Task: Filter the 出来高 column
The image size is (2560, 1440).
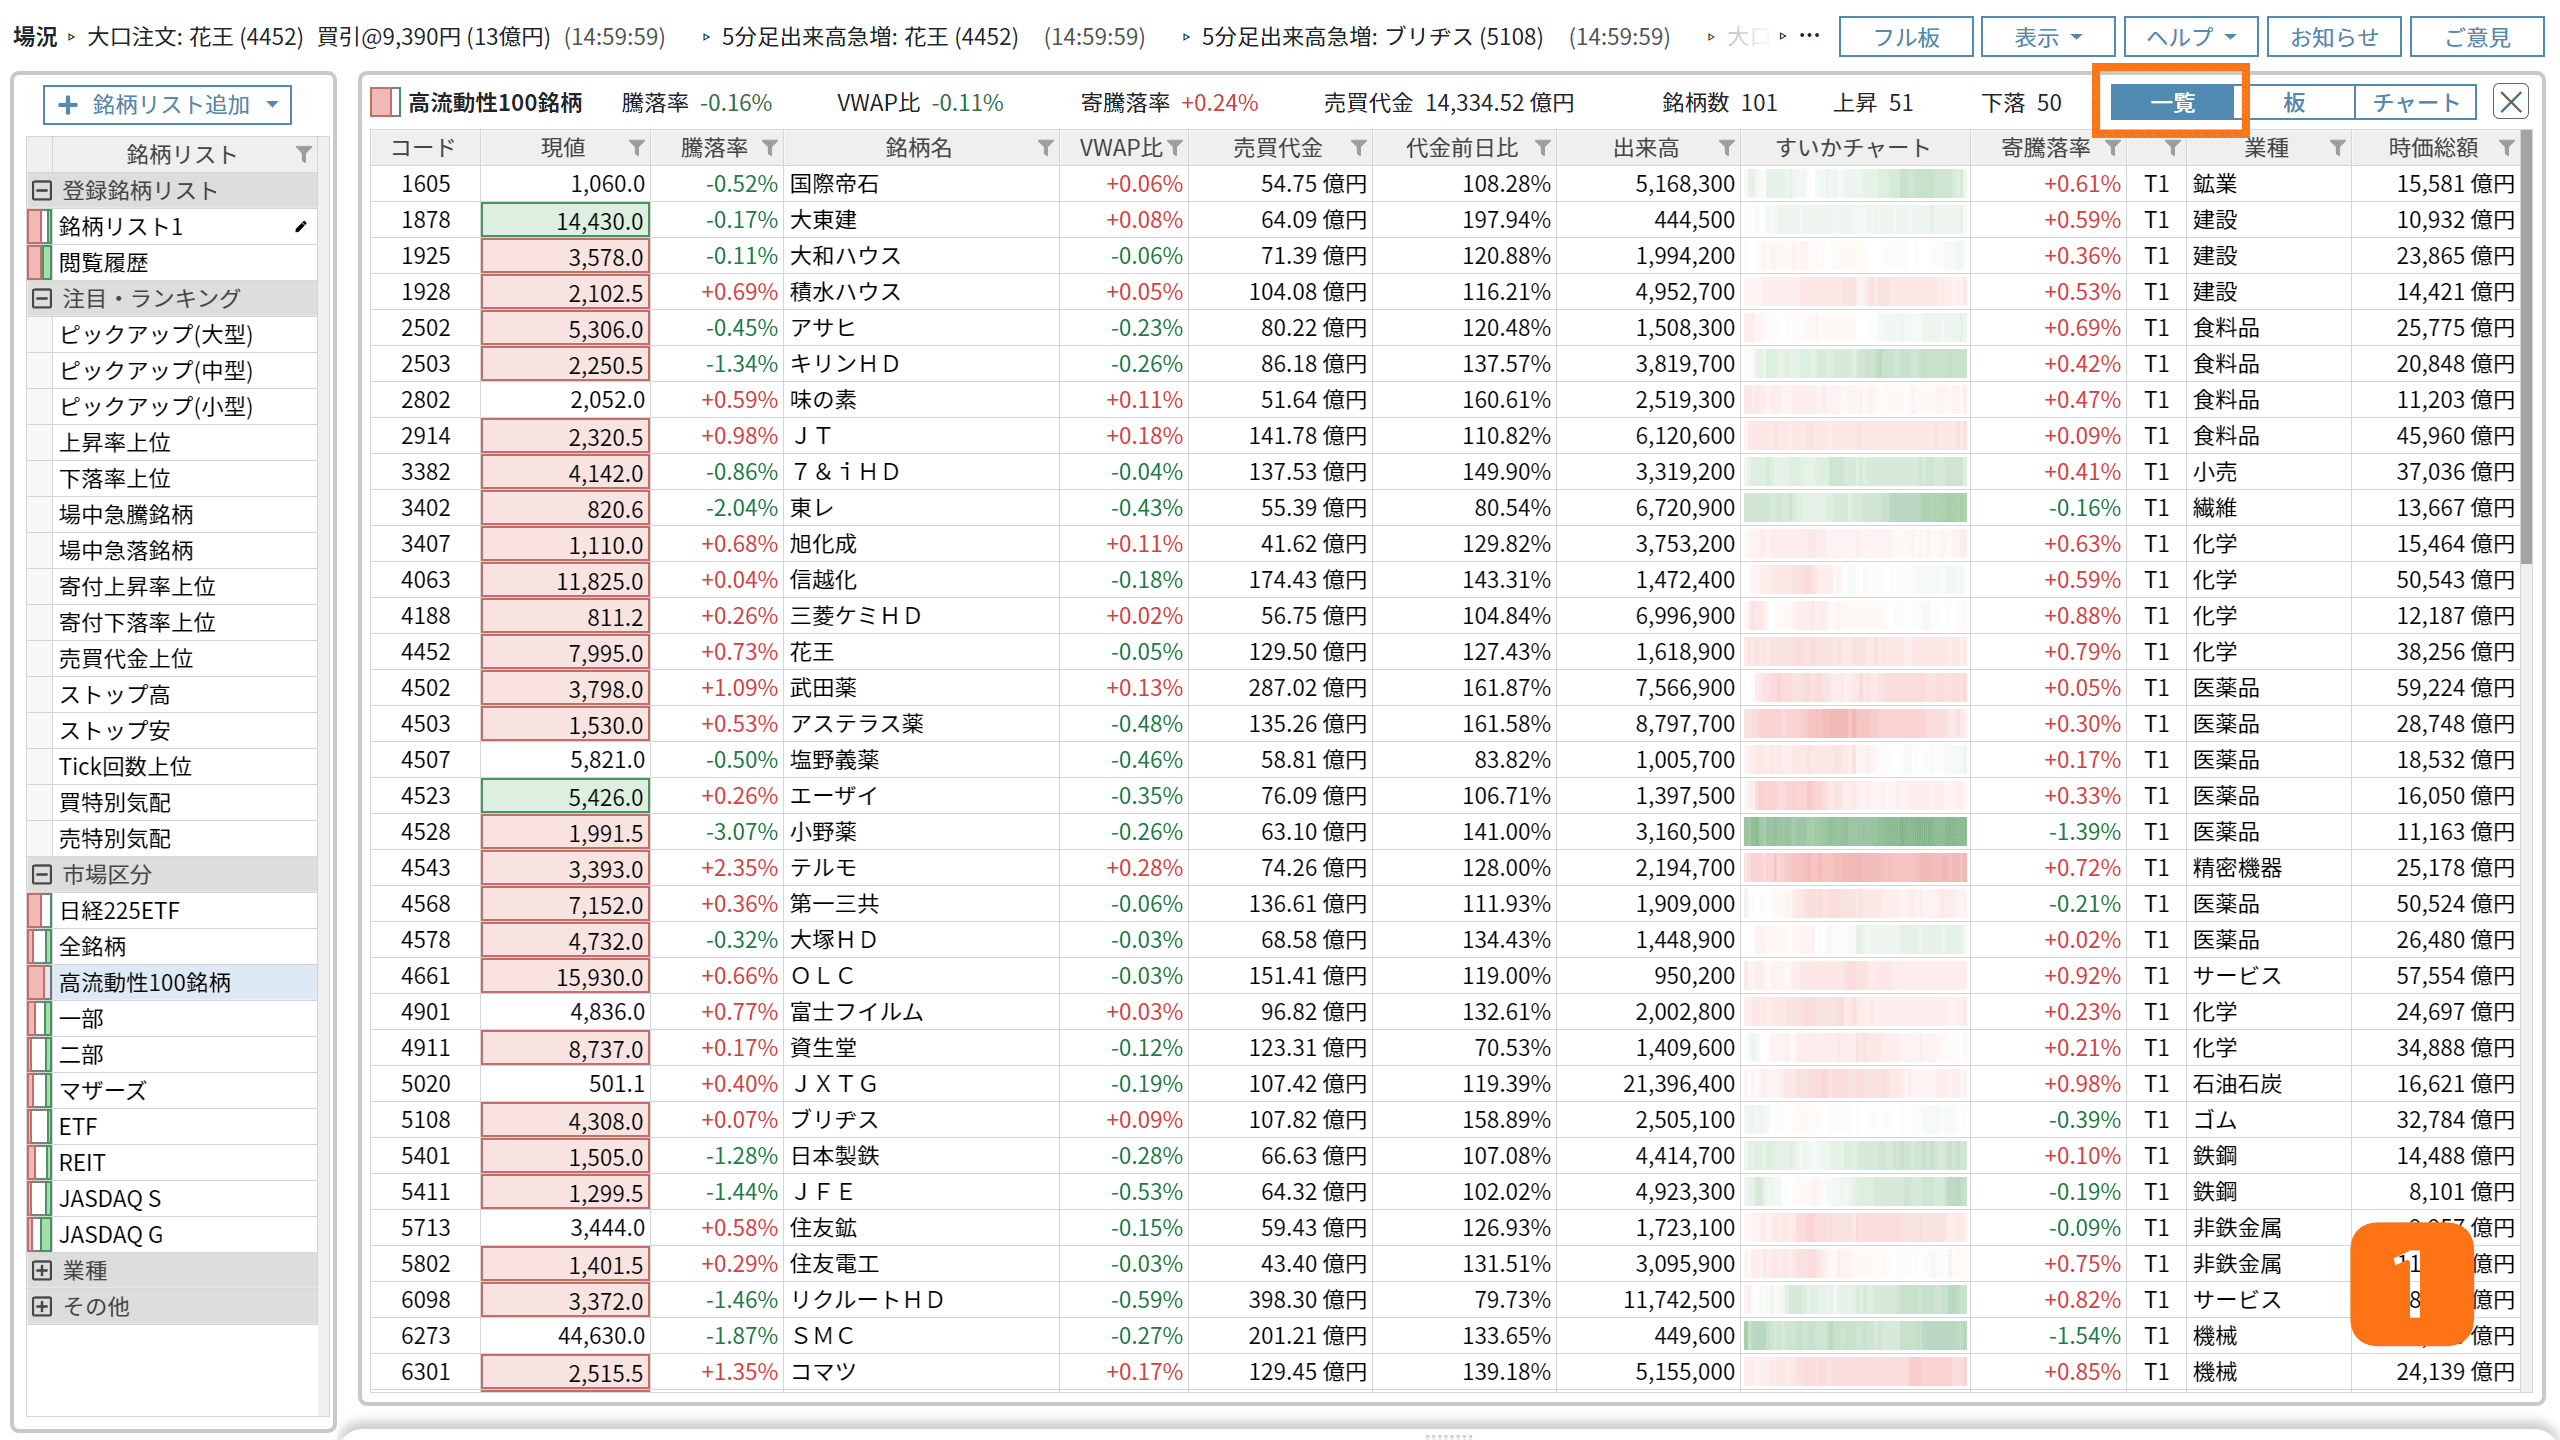Action: click(x=1726, y=148)
